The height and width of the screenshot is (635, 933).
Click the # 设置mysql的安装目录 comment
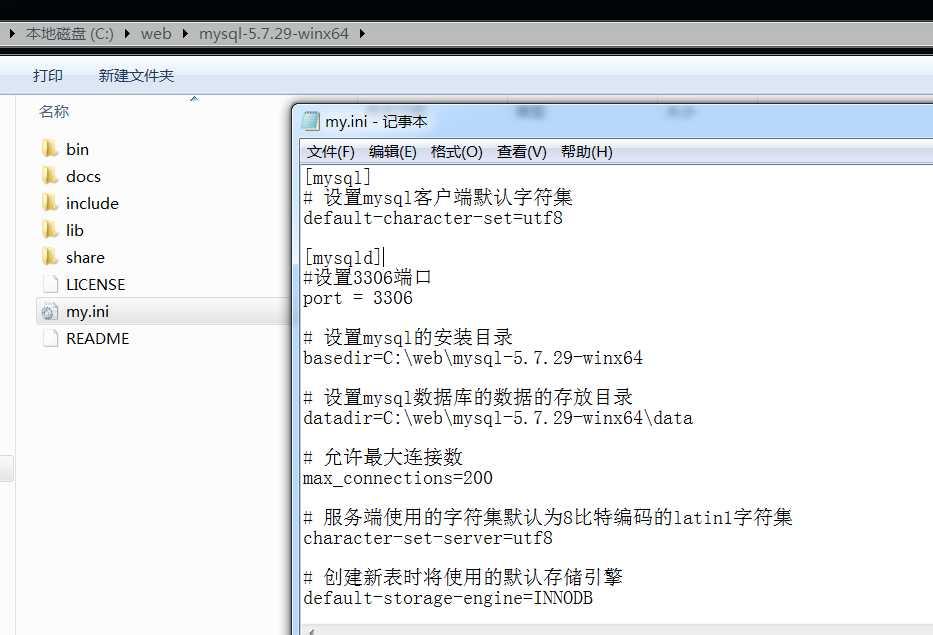point(408,337)
